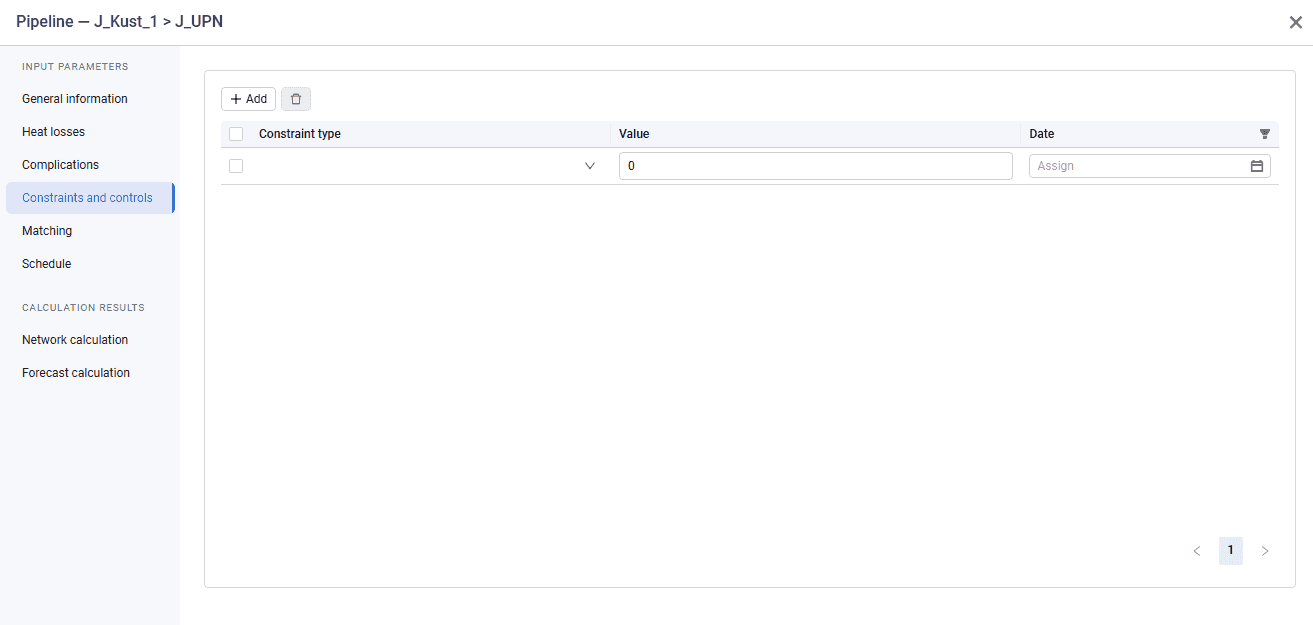This screenshot has width=1313, height=625.
Task: Select Constraints and controls section
Action: click(x=89, y=198)
